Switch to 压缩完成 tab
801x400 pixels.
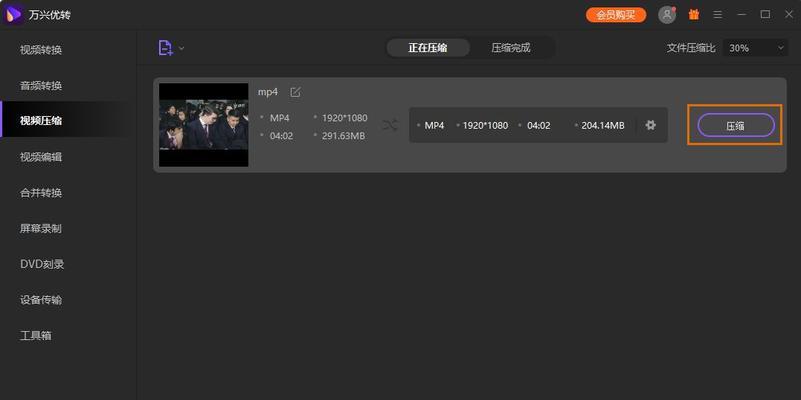point(511,48)
